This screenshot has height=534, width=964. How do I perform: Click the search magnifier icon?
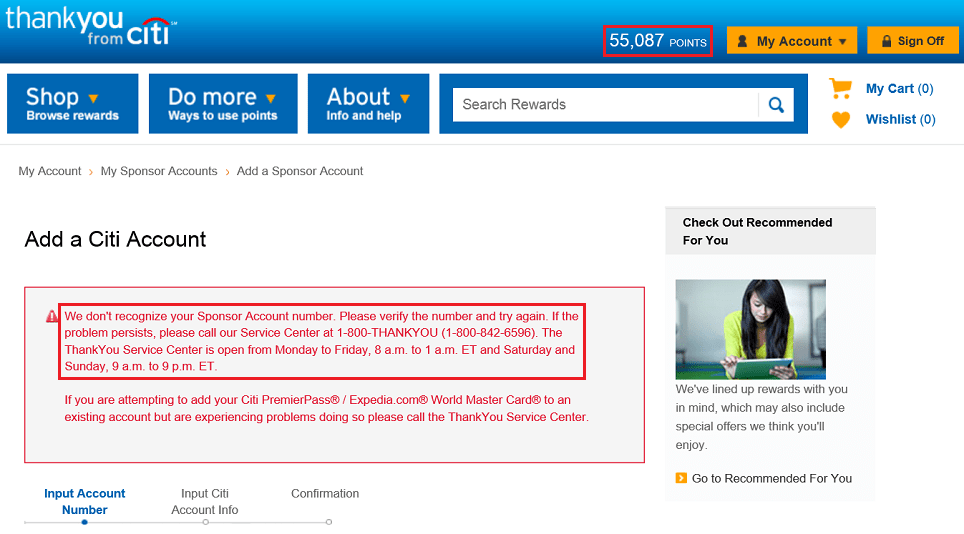click(776, 105)
